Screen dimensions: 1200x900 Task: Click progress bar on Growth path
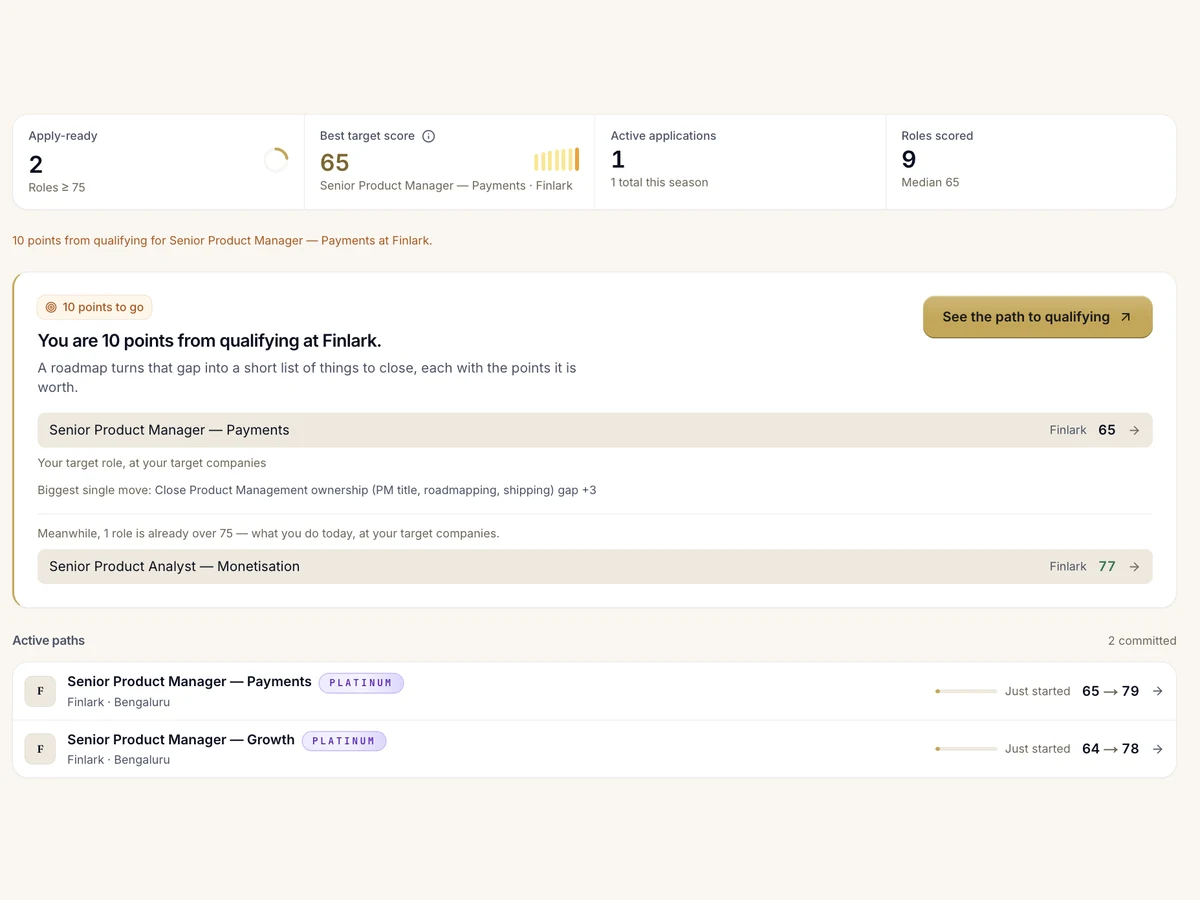coord(966,748)
